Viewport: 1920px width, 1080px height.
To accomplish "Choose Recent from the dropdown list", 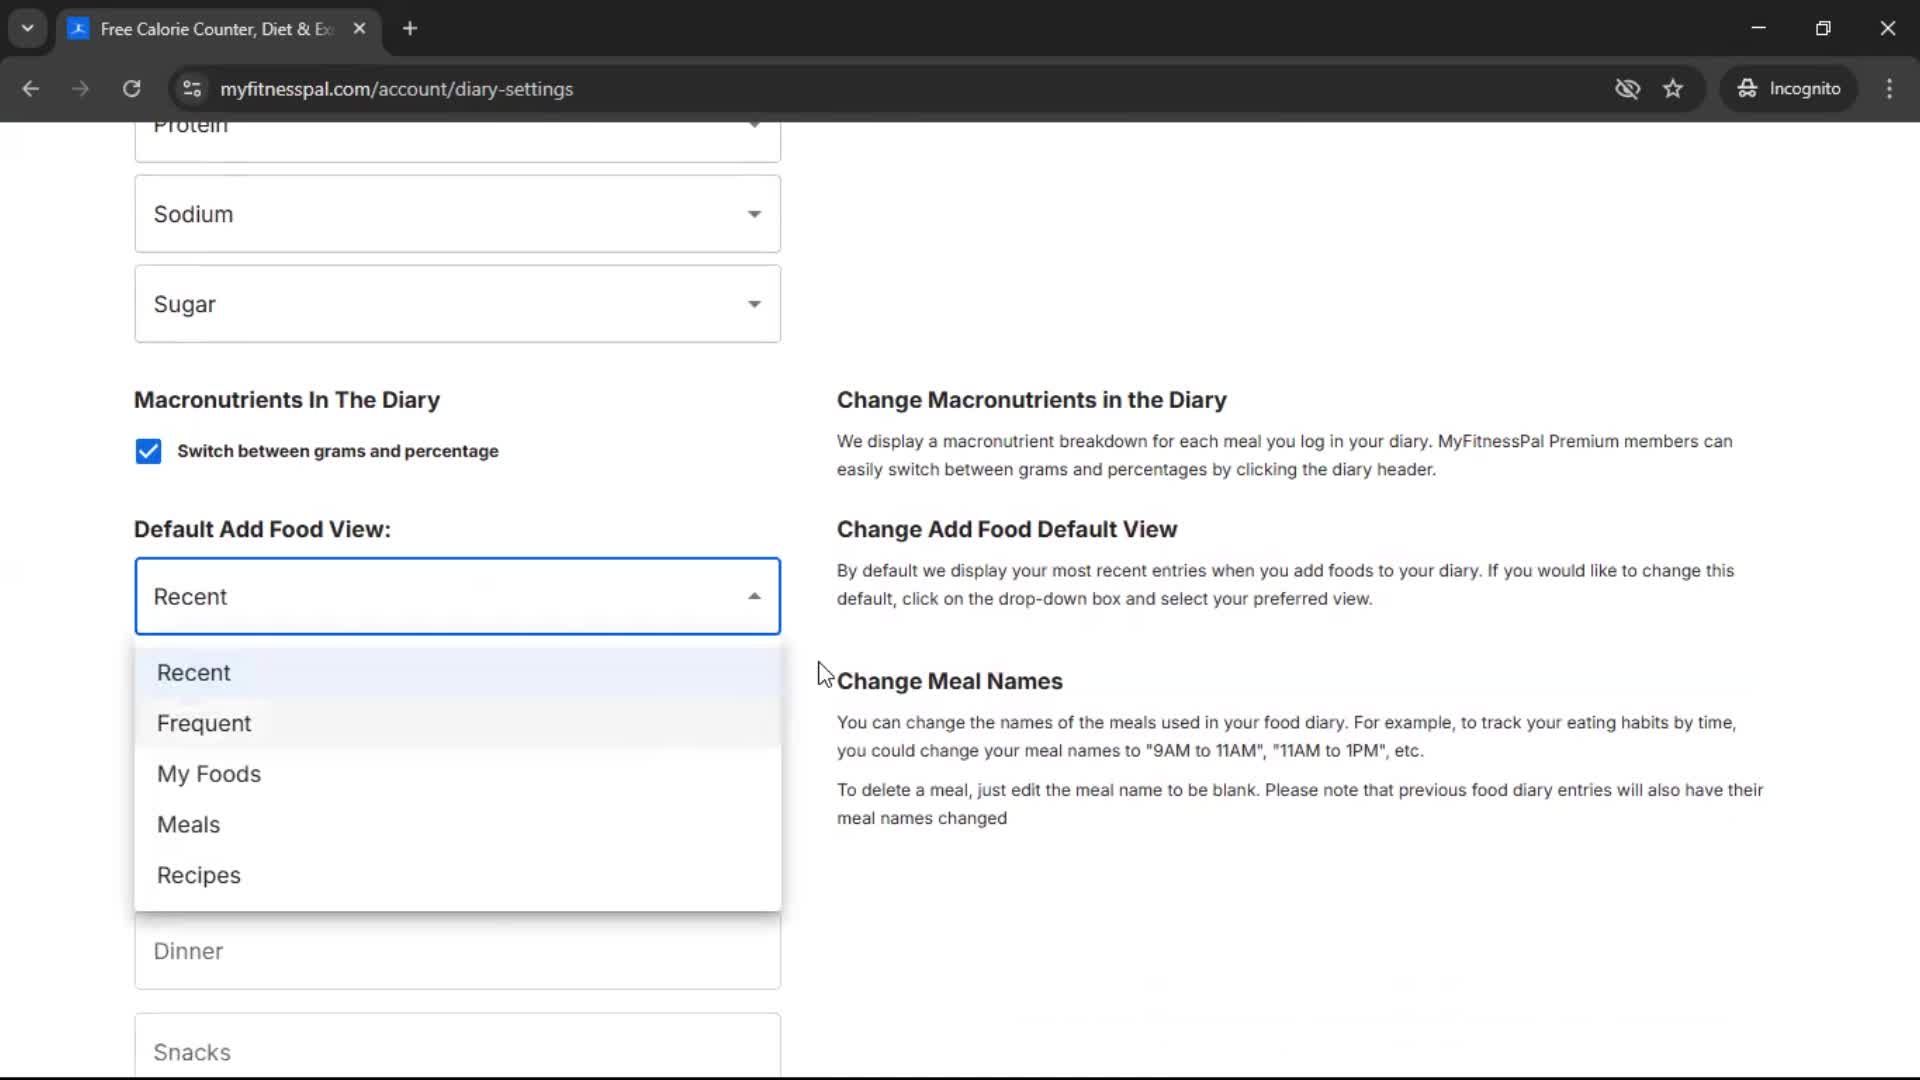I will click(x=457, y=673).
